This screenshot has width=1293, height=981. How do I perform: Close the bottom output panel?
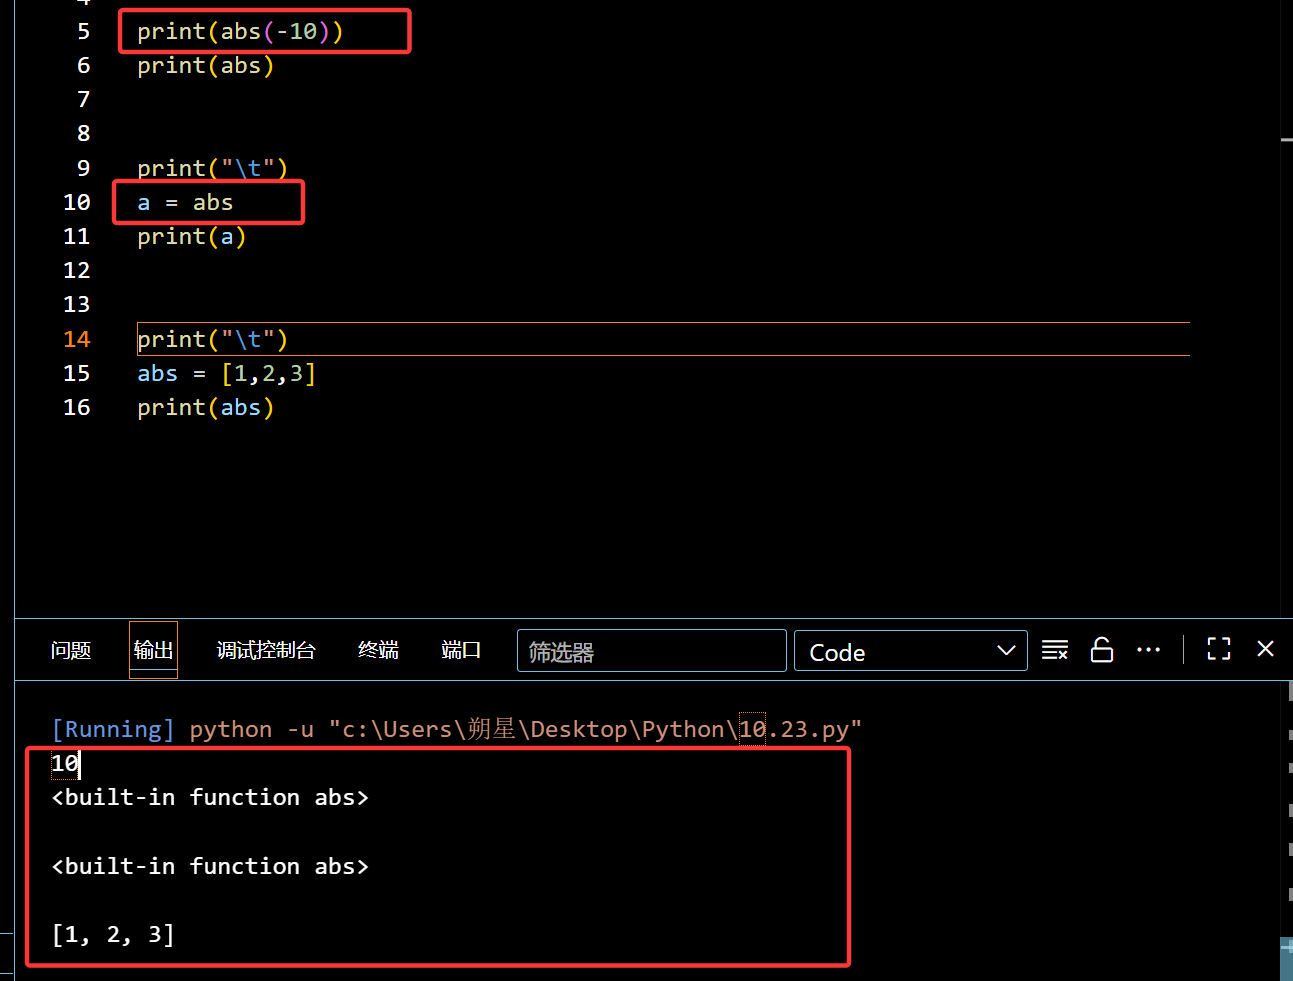tap(1265, 649)
